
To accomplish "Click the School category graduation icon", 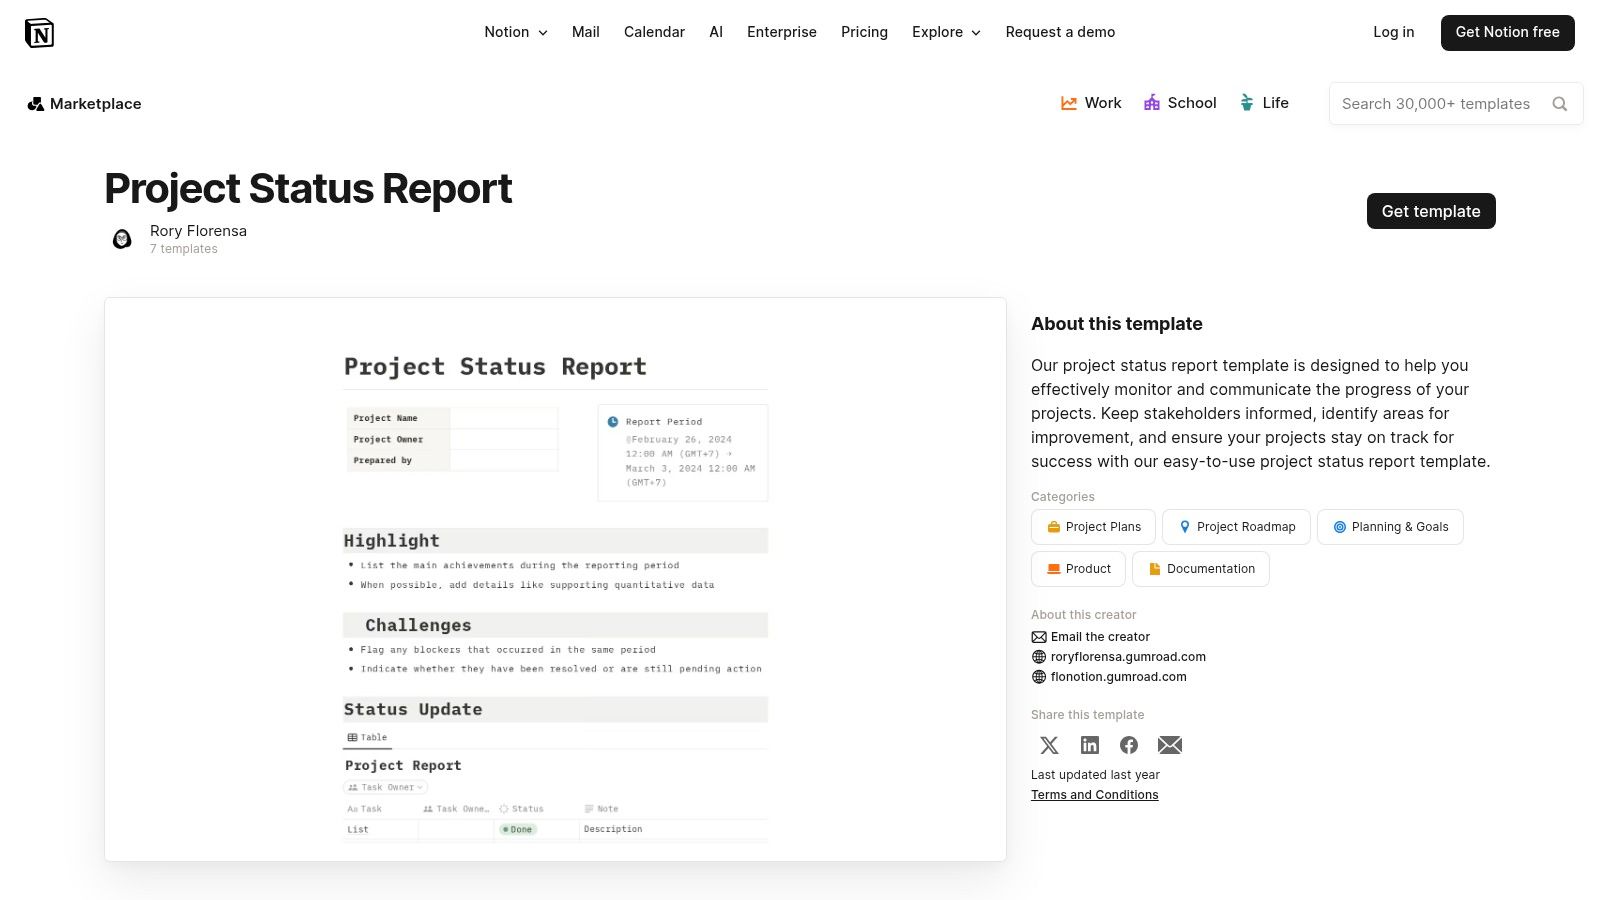I will point(1152,103).
